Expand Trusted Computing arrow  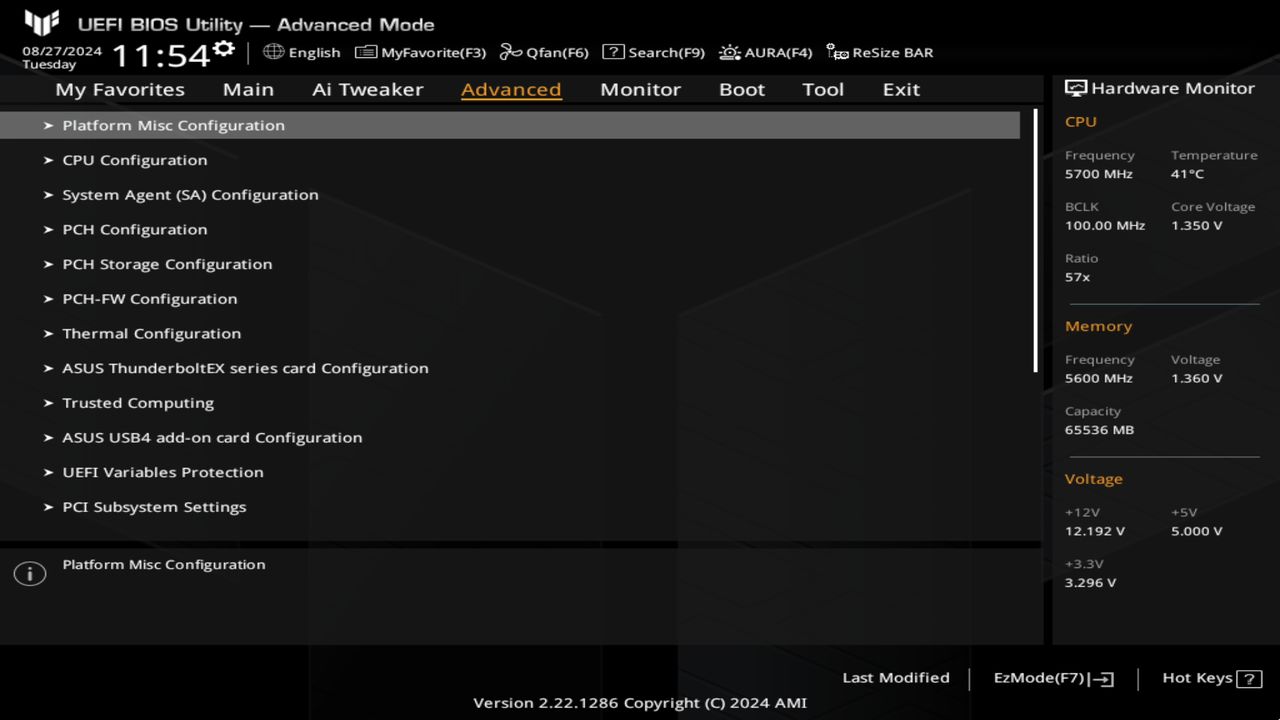(x=48, y=403)
